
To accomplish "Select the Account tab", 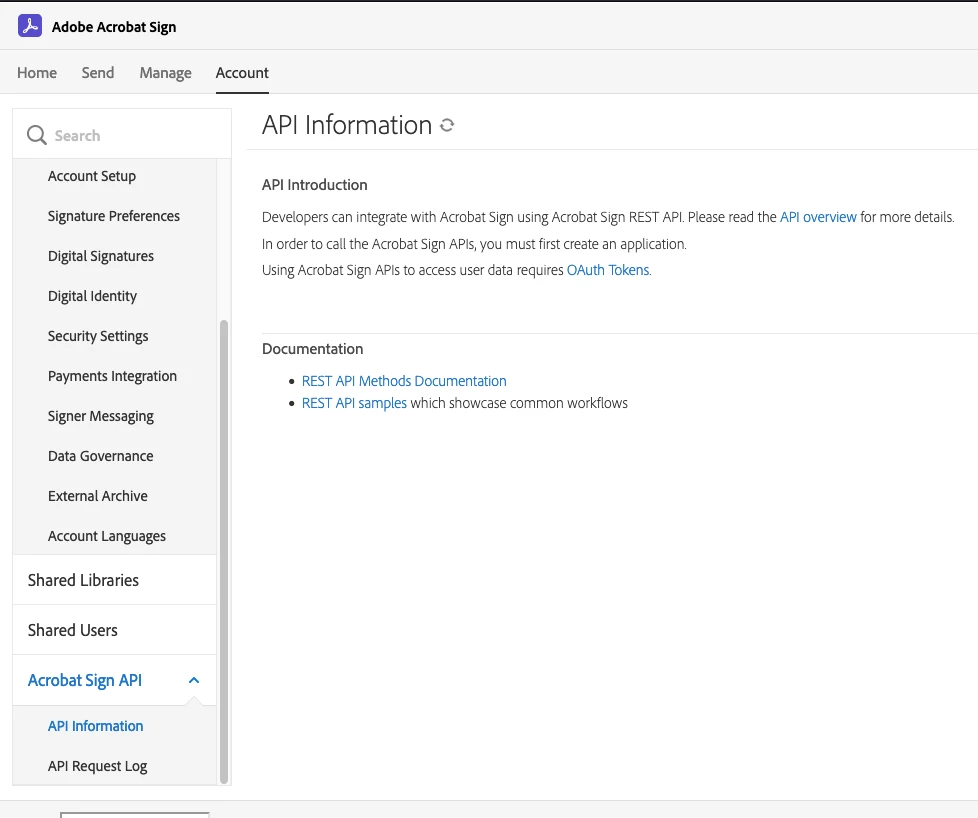I will click(242, 73).
